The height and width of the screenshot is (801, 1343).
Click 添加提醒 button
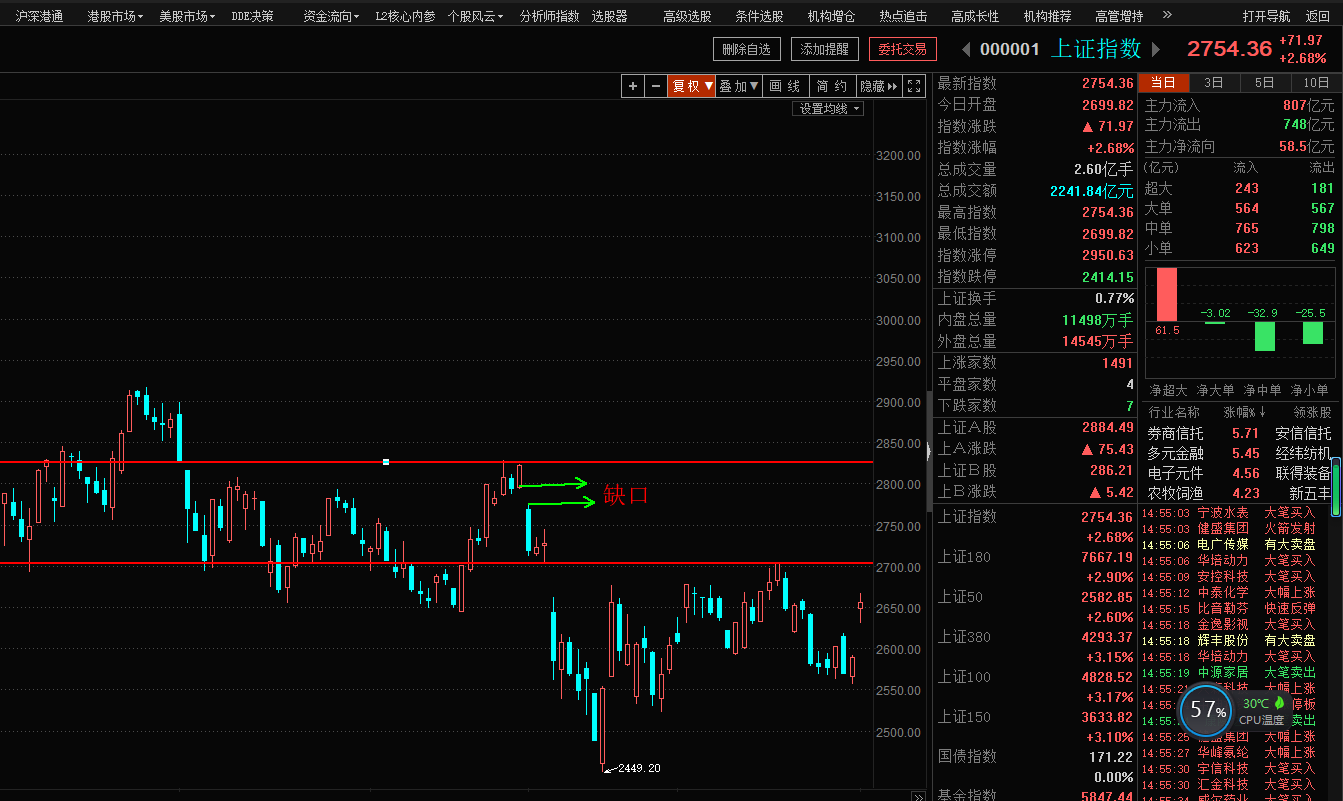[825, 49]
